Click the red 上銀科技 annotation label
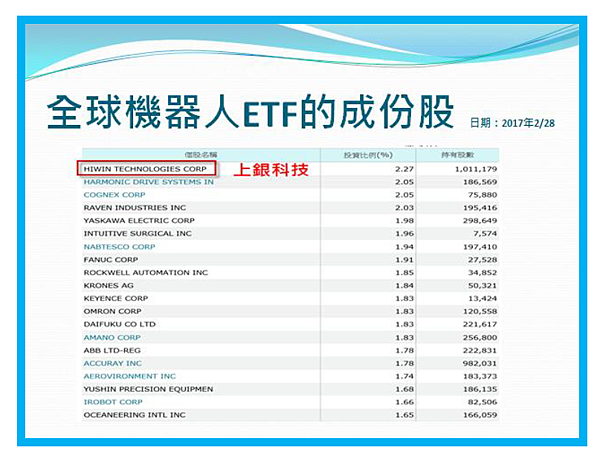The width and height of the screenshot is (600, 462). (x=269, y=171)
